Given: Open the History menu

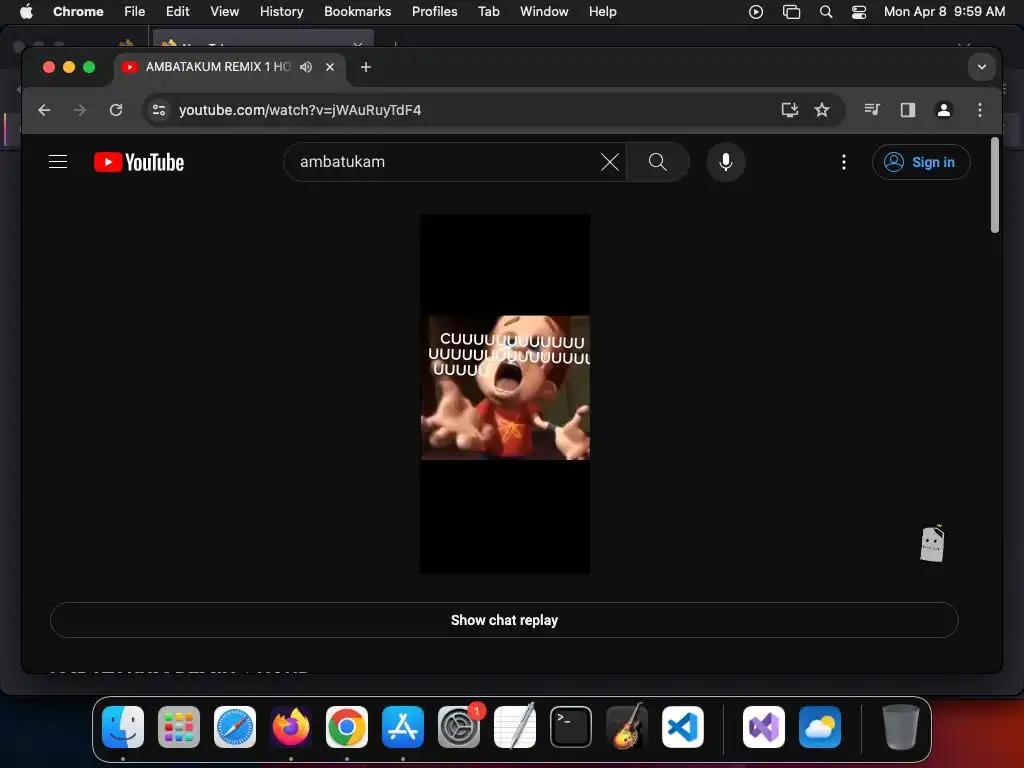Looking at the screenshot, I should point(281,11).
